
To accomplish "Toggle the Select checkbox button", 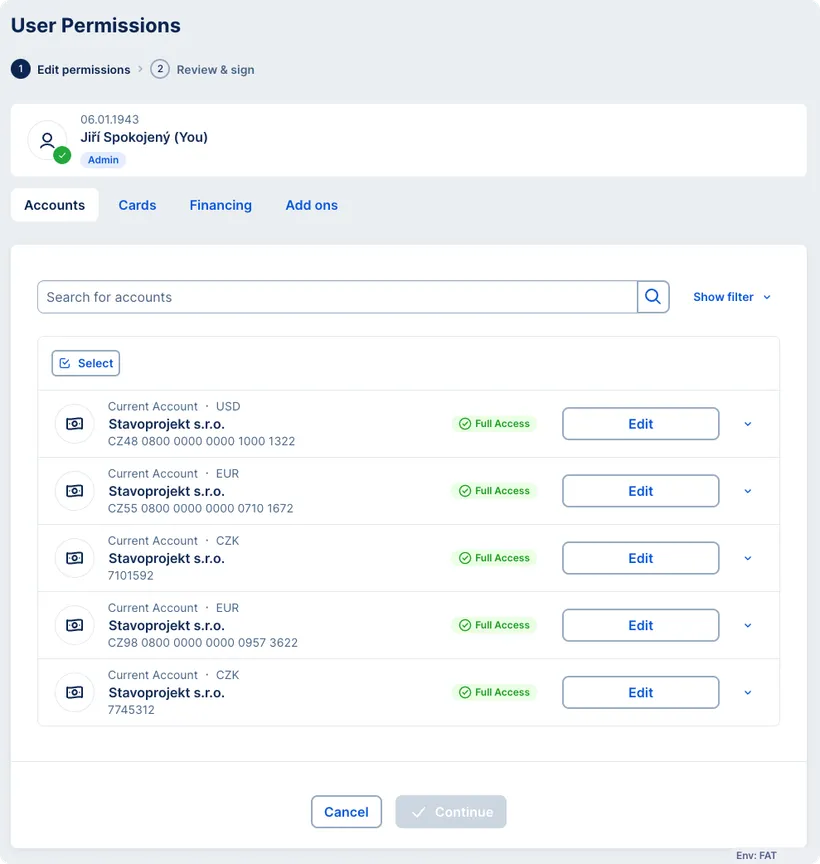I will (86, 363).
